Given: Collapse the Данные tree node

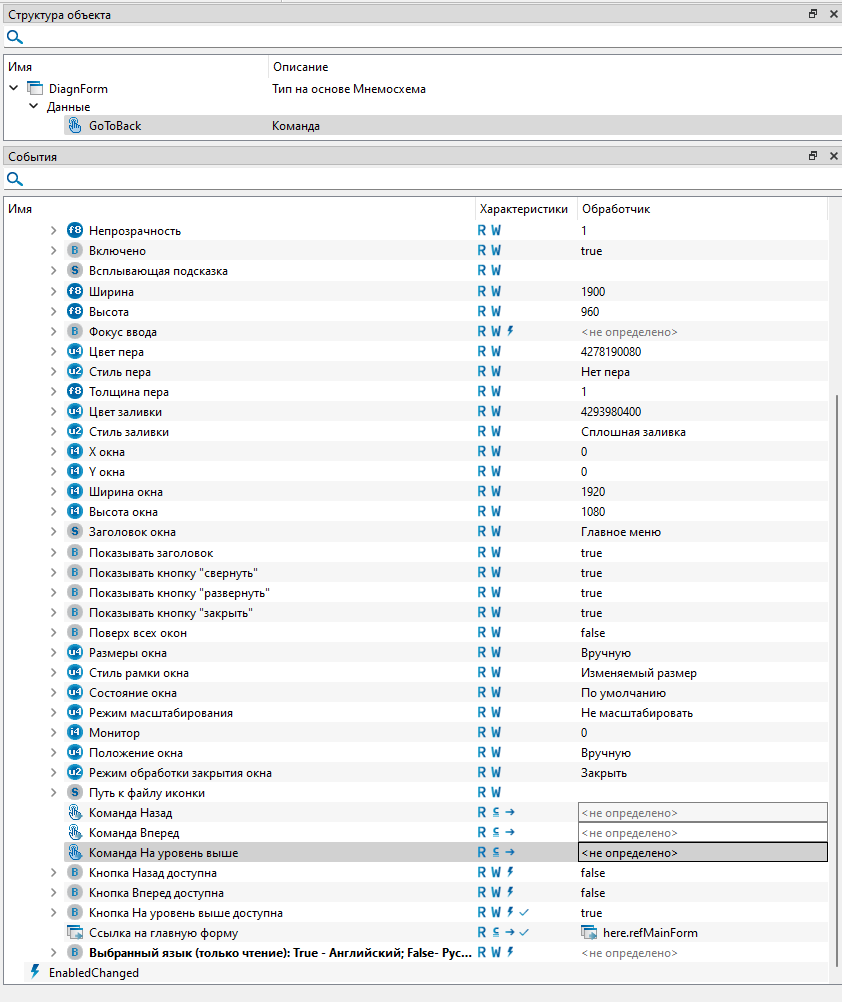Looking at the screenshot, I should (x=33, y=107).
